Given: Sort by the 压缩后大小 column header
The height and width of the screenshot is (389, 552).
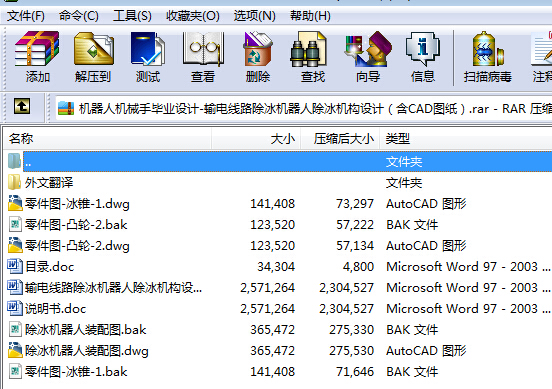Looking at the screenshot, I should (340, 139).
